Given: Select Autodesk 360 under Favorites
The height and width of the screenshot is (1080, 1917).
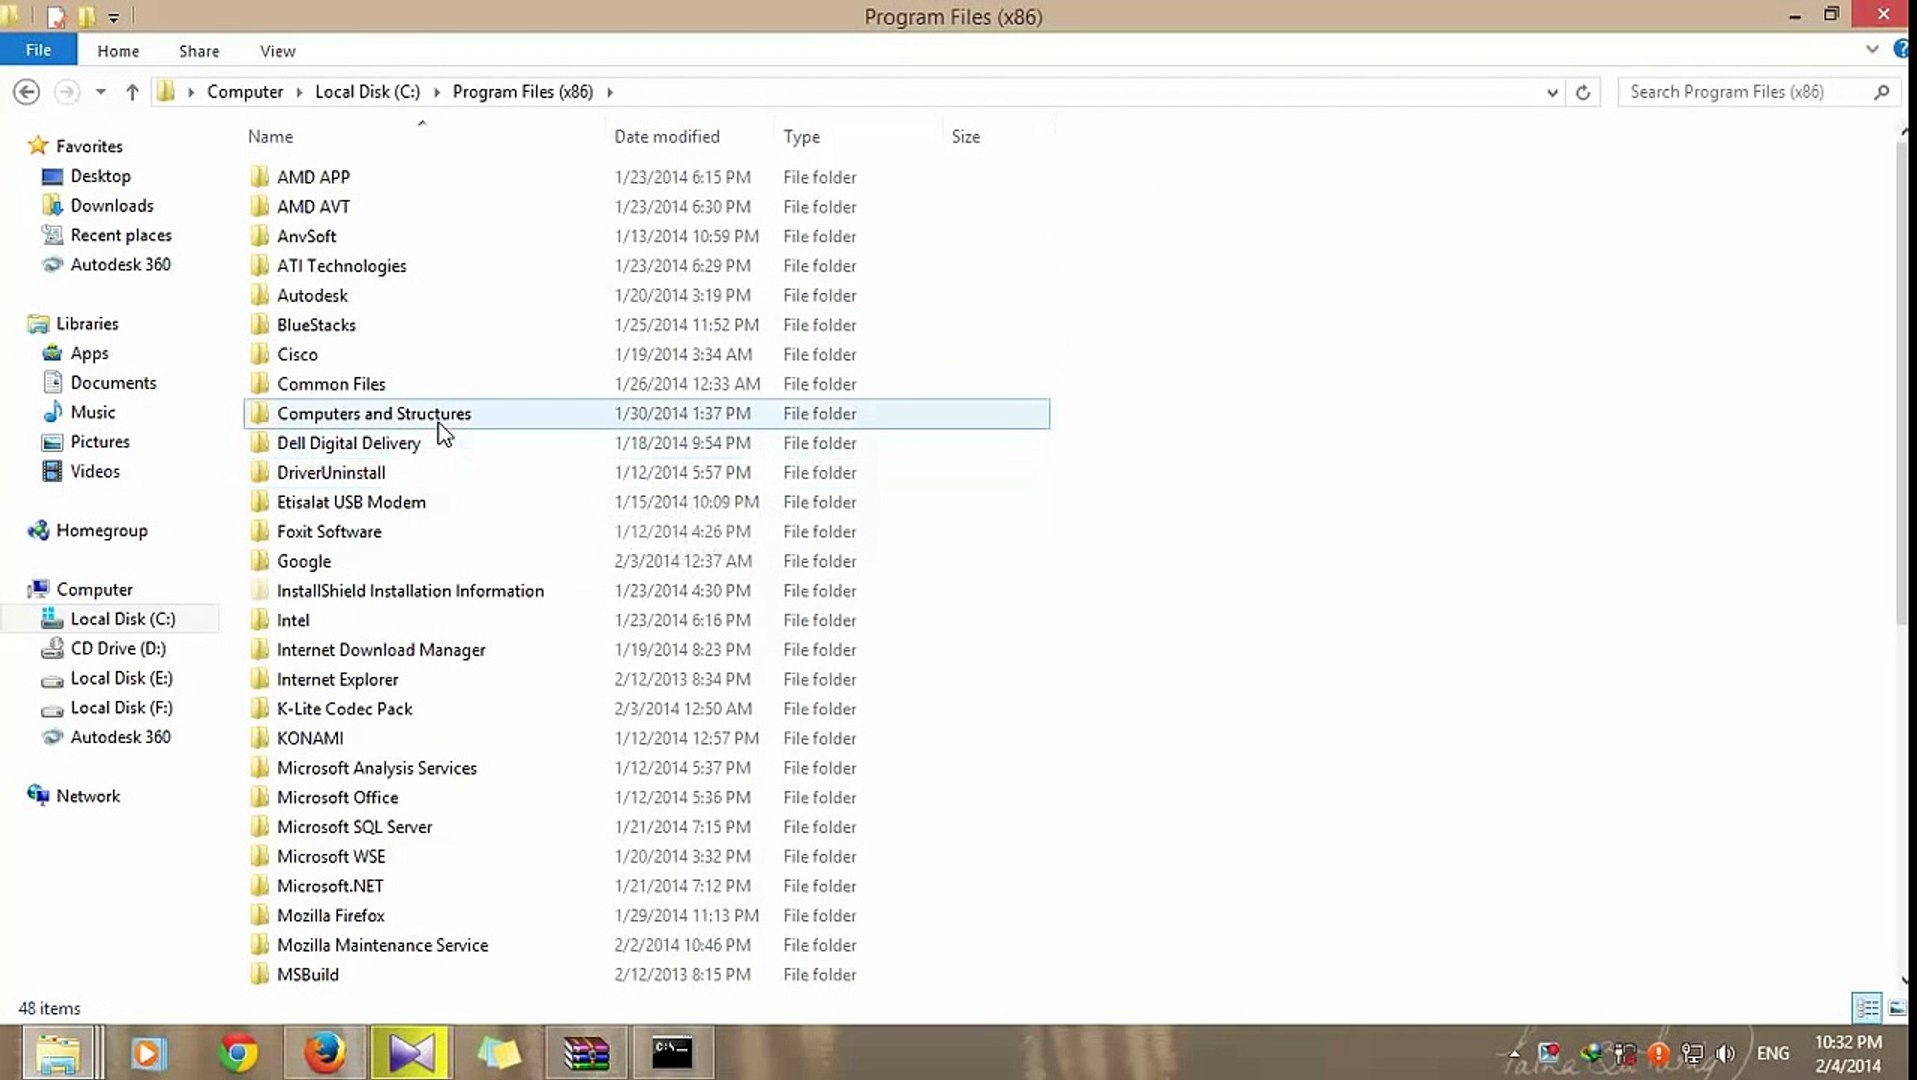Looking at the screenshot, I should tap(120, 264).
